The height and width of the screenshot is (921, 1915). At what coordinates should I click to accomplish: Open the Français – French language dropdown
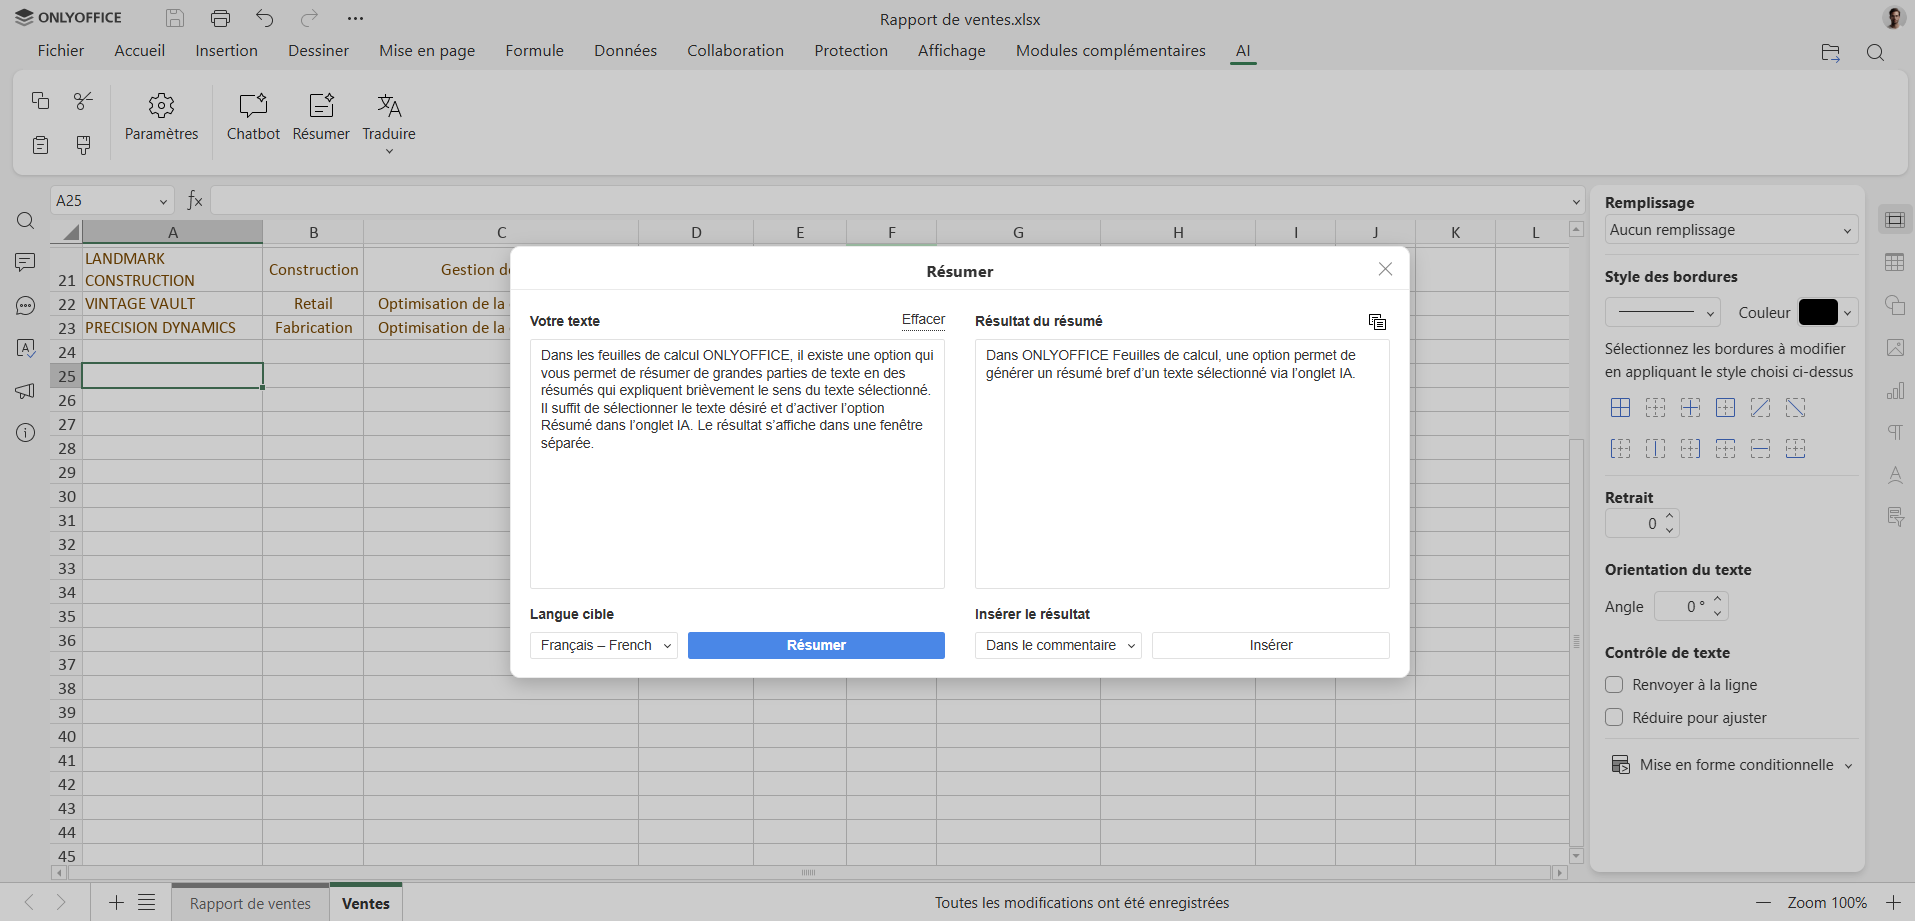(x=604, y=645)
